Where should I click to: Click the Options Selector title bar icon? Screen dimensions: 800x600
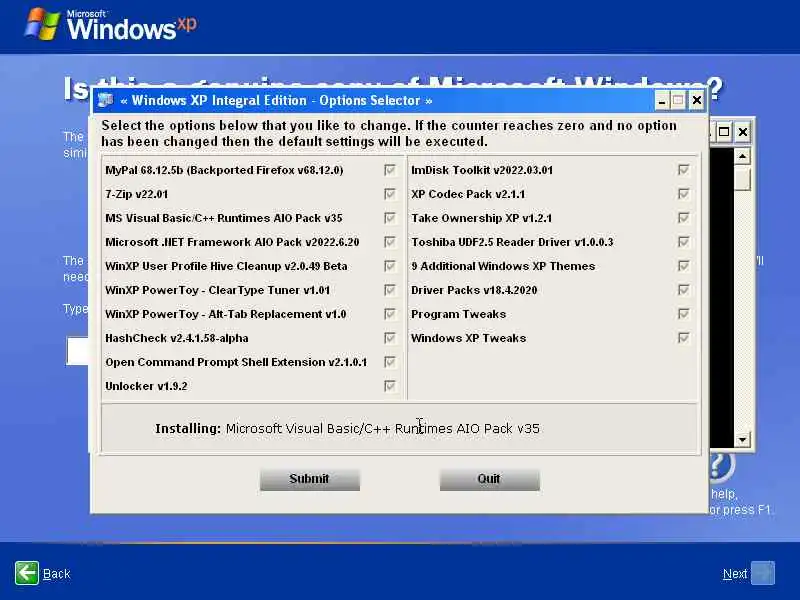click(x=105, y=100)
